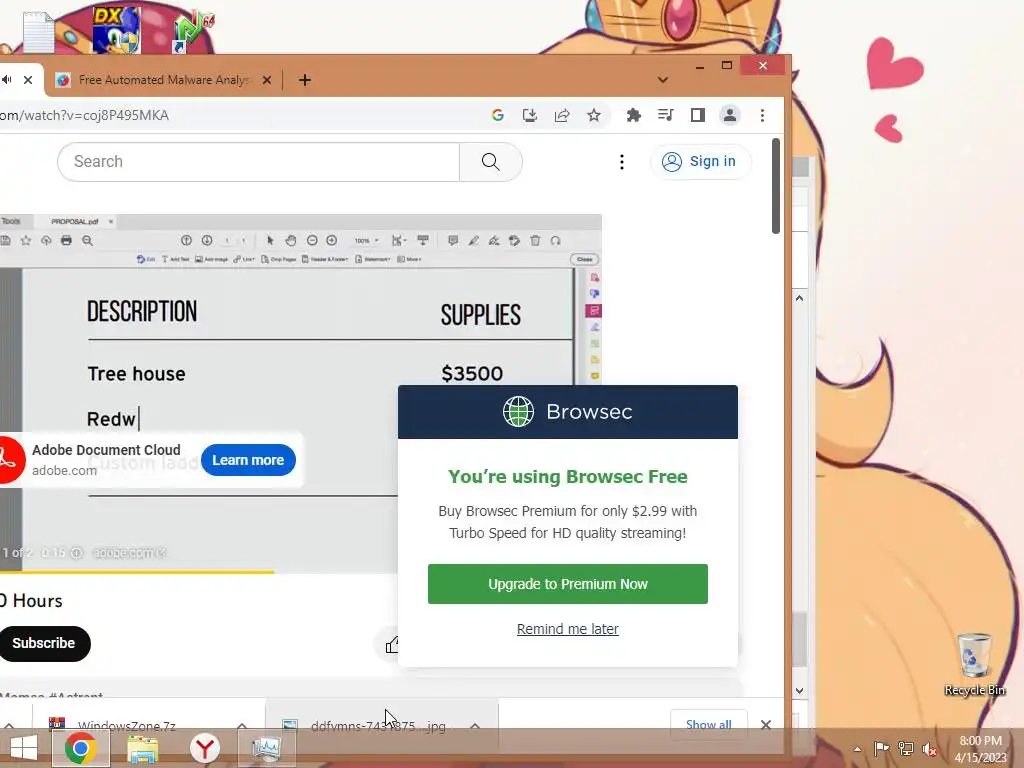Viewport: 1024px width, 768px height.
Task: Click the address bar URL text
Action: coord(84,116)
